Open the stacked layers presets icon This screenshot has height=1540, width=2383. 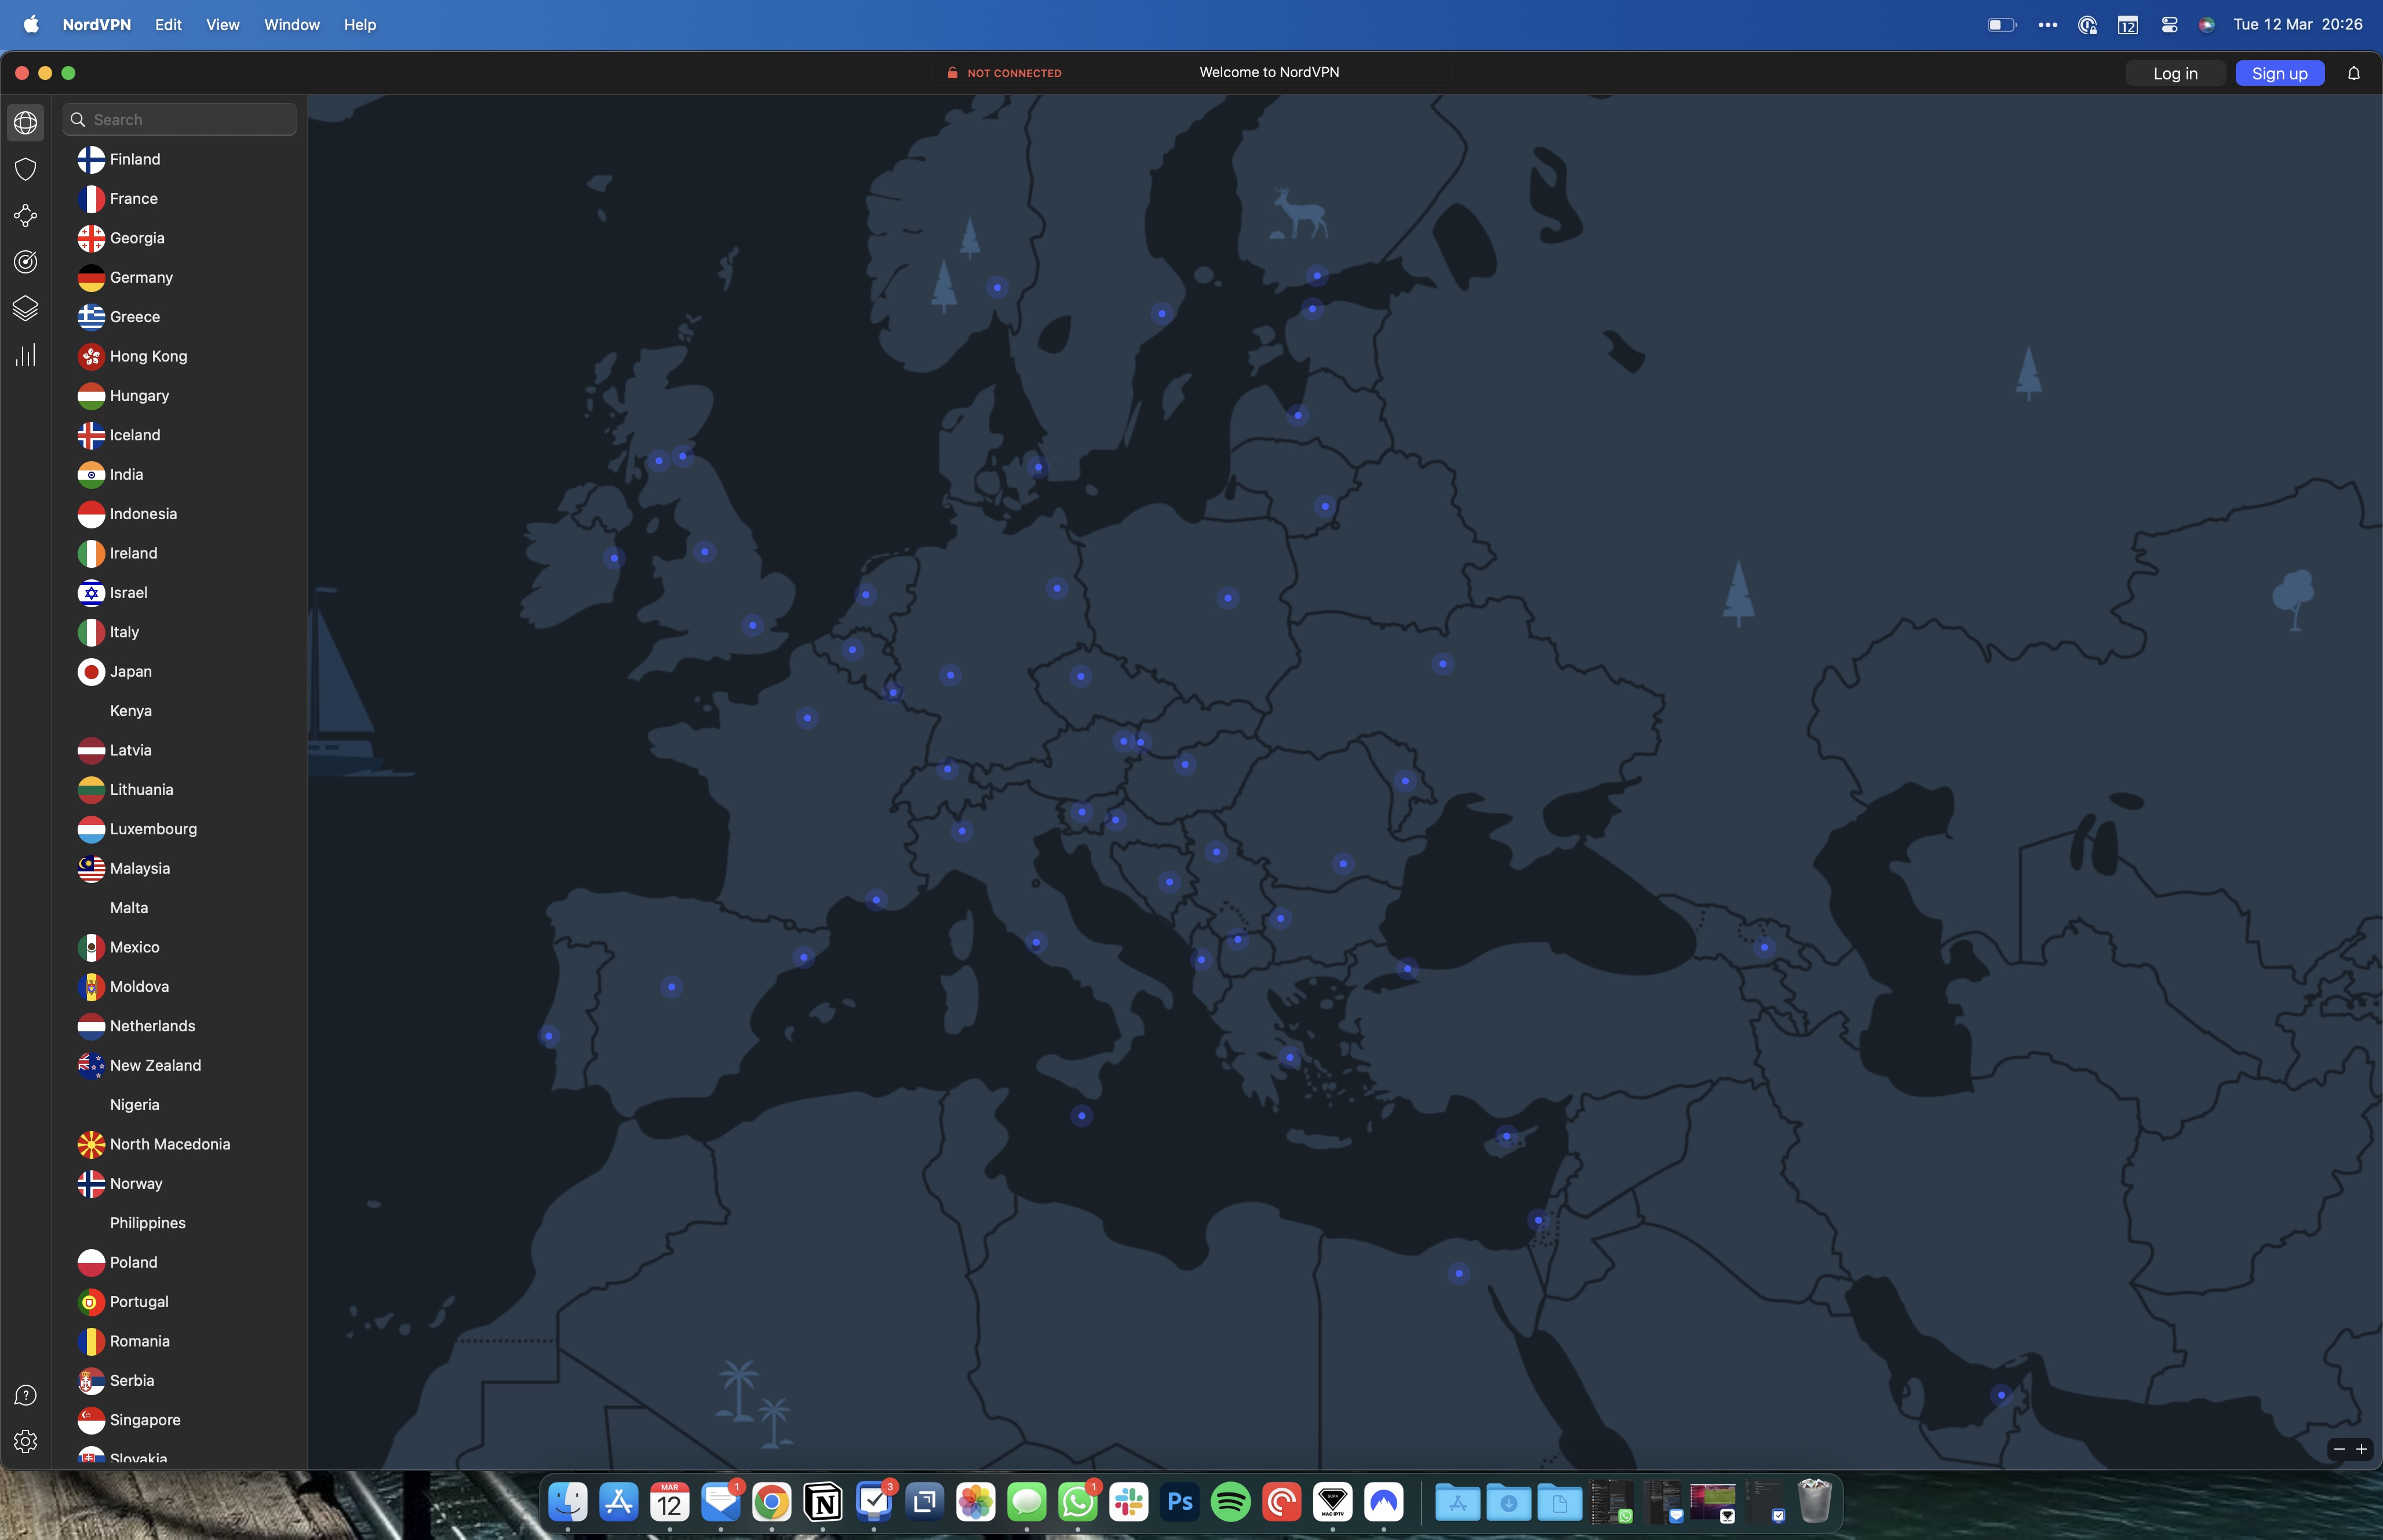point(26,308)
